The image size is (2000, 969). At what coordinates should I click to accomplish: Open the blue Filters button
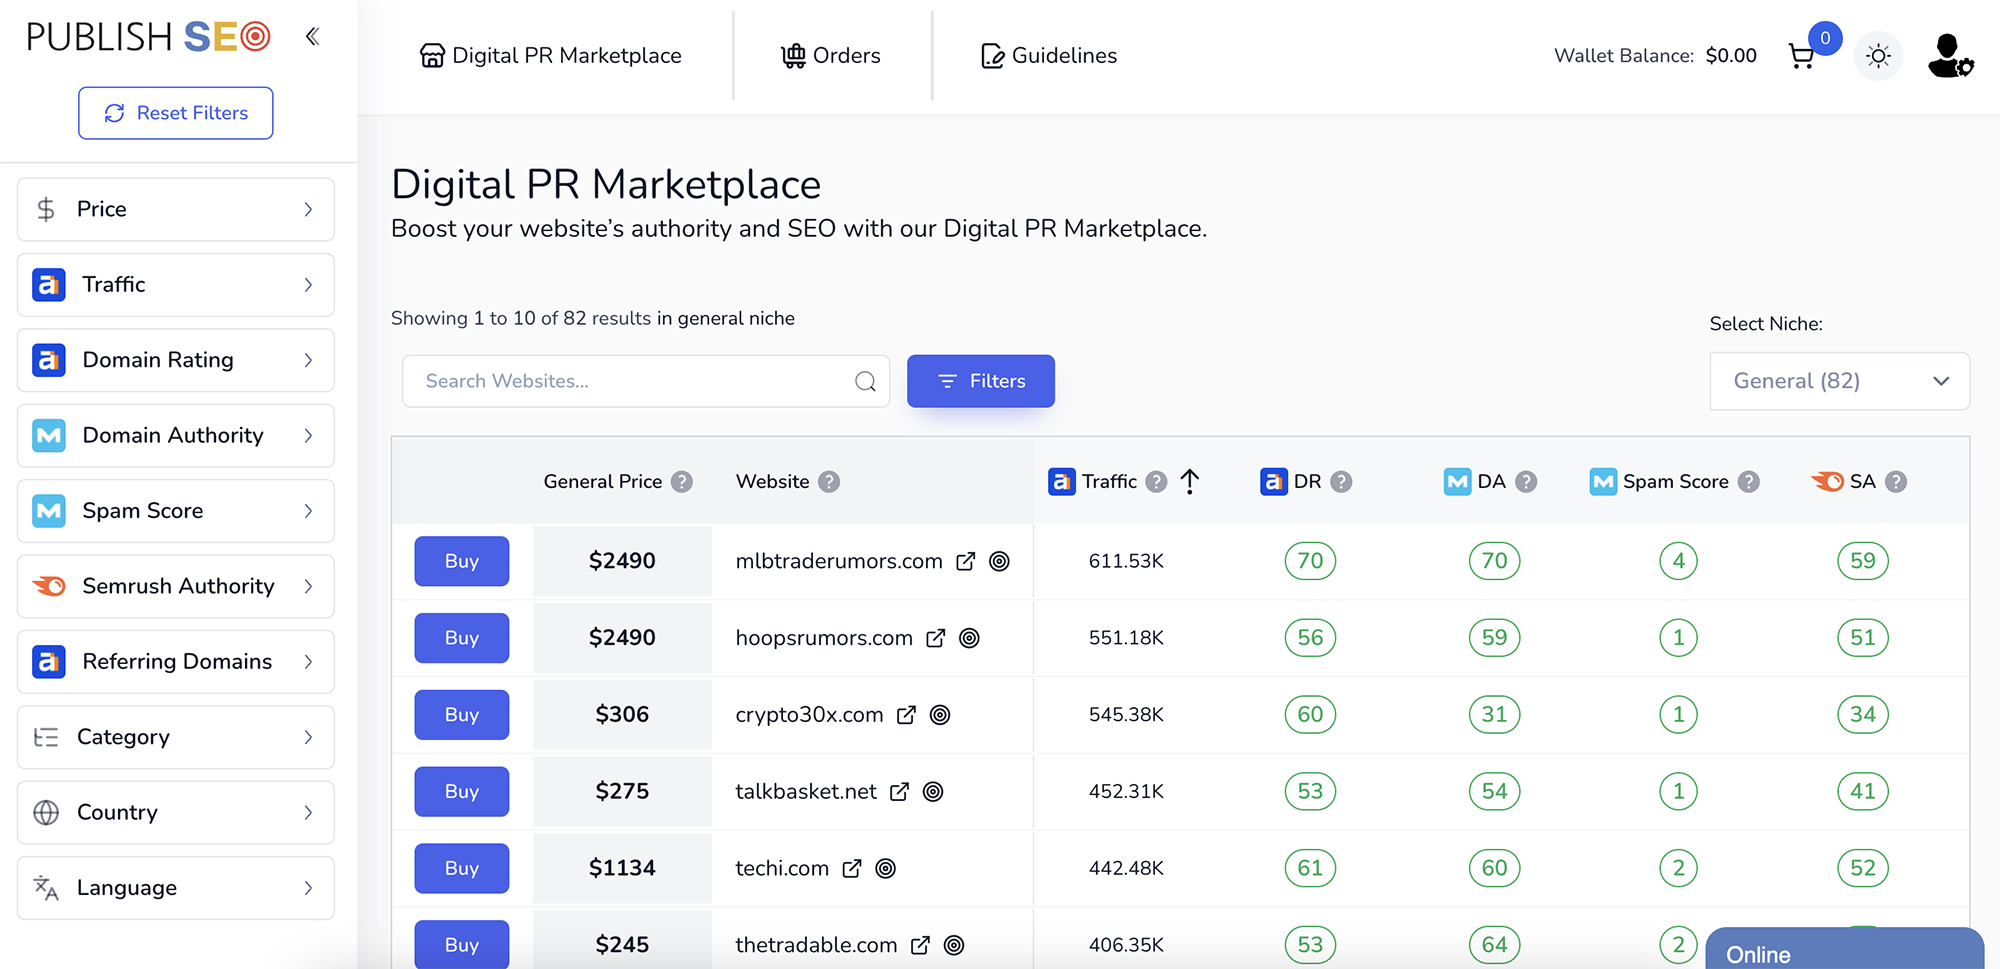click(980, 381)
